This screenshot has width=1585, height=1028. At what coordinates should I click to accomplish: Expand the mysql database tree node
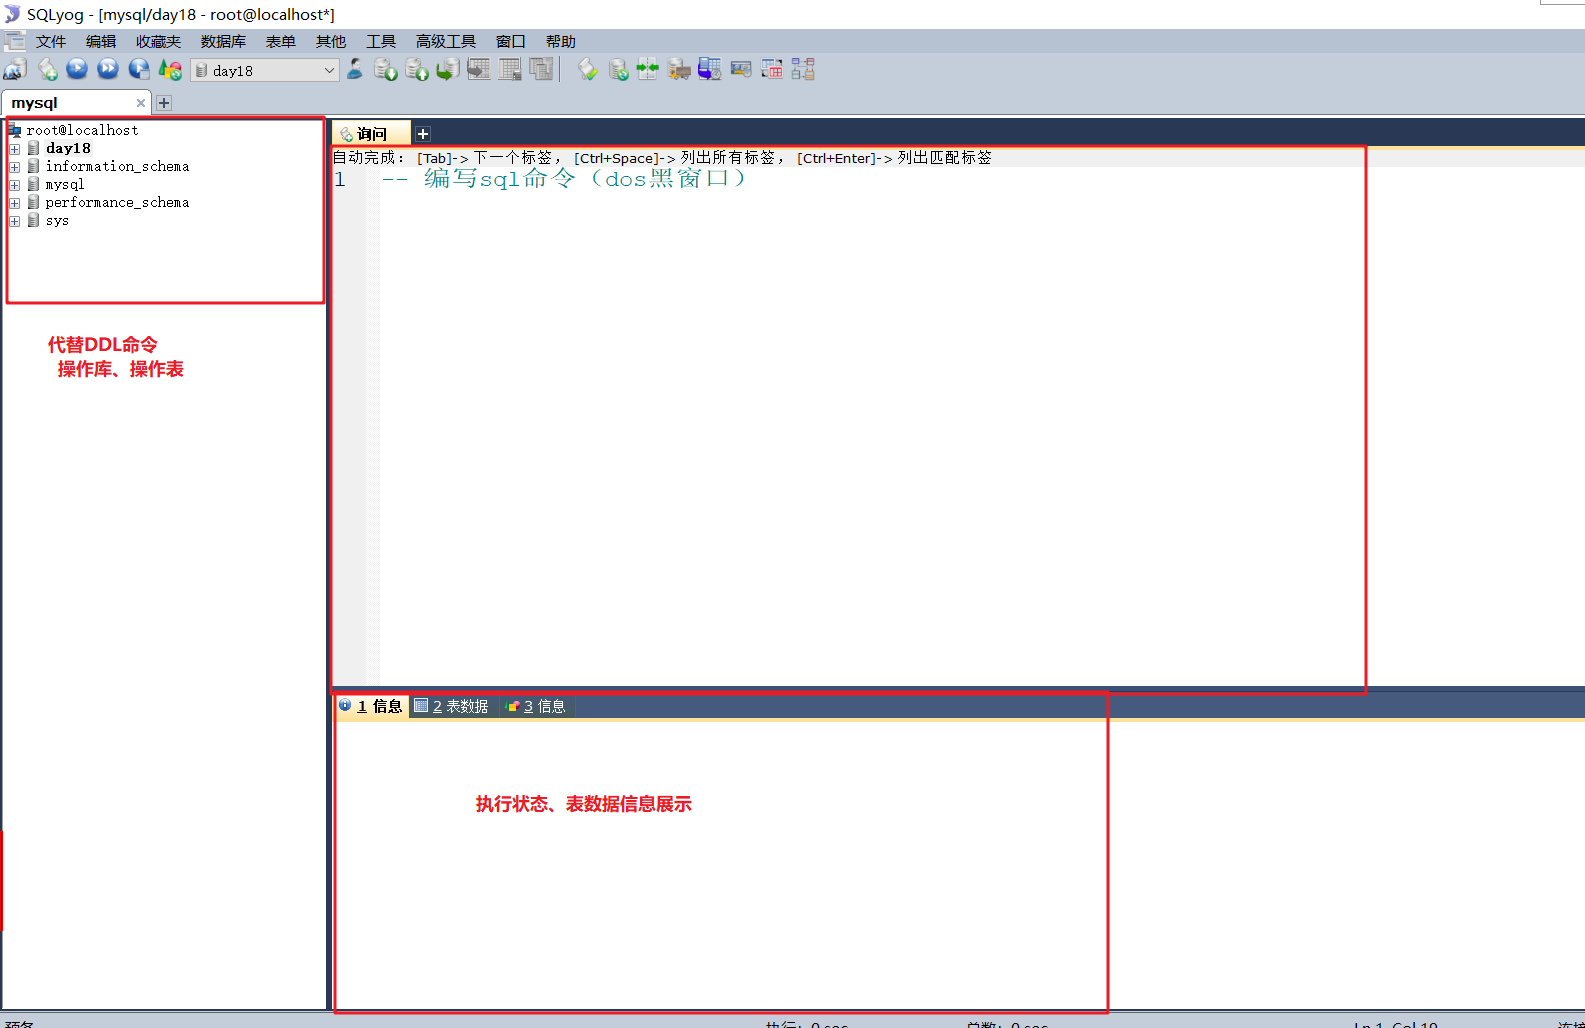click(x=15, y=185)
